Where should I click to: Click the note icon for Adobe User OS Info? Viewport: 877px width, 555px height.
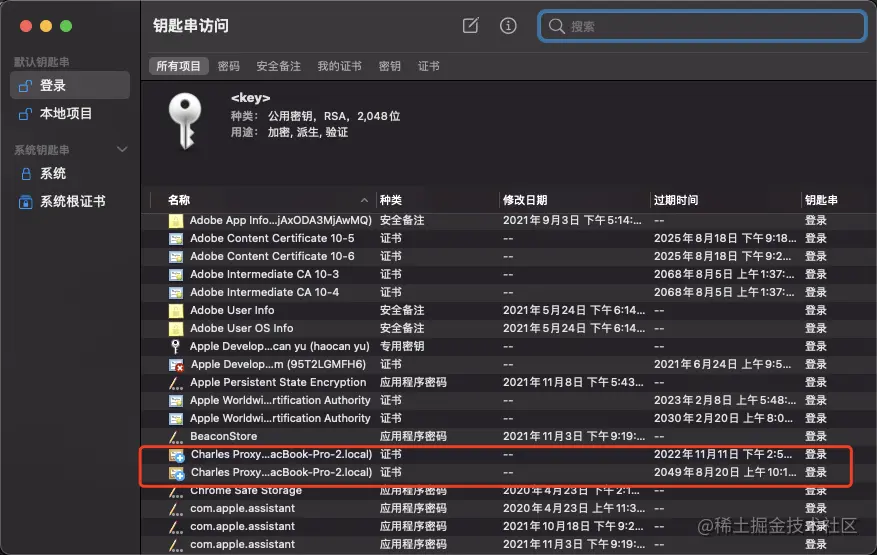coord(176,328)
